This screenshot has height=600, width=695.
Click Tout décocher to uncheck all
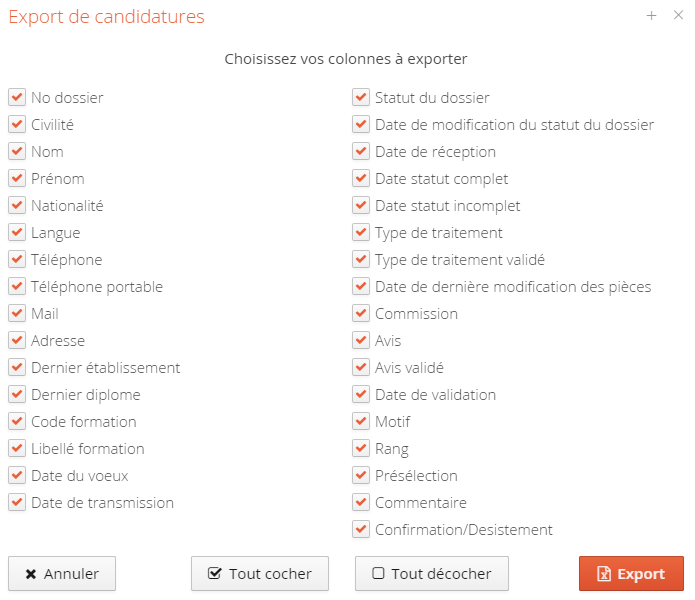431,574
